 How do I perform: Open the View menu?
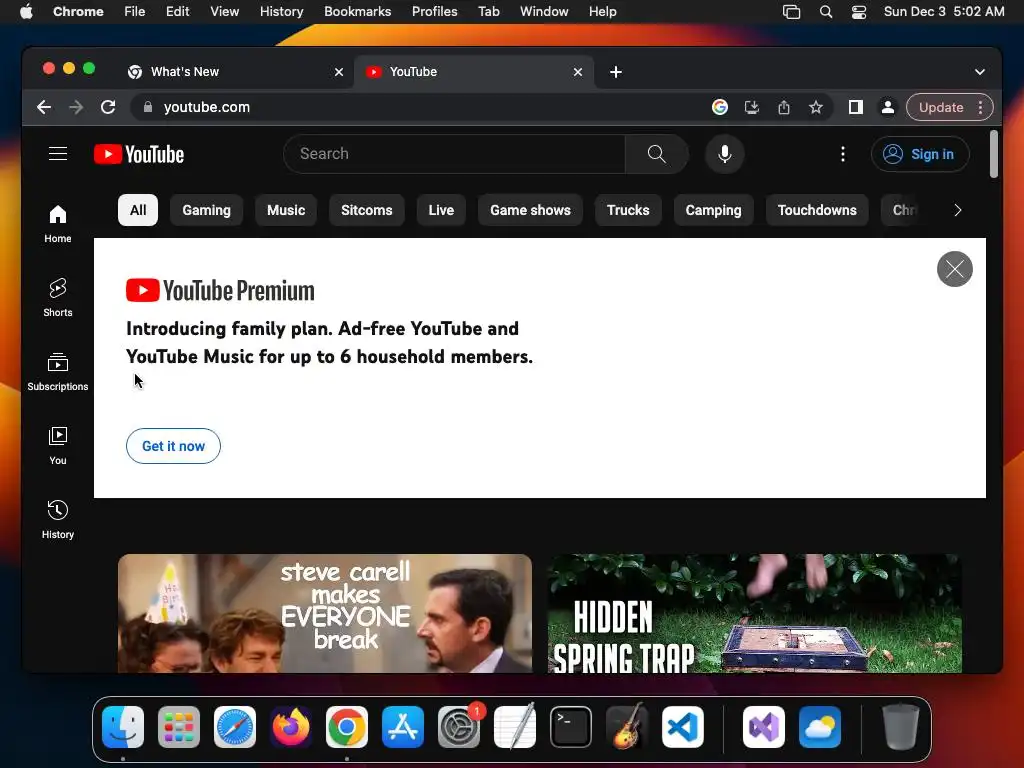(x=224, y=12)
